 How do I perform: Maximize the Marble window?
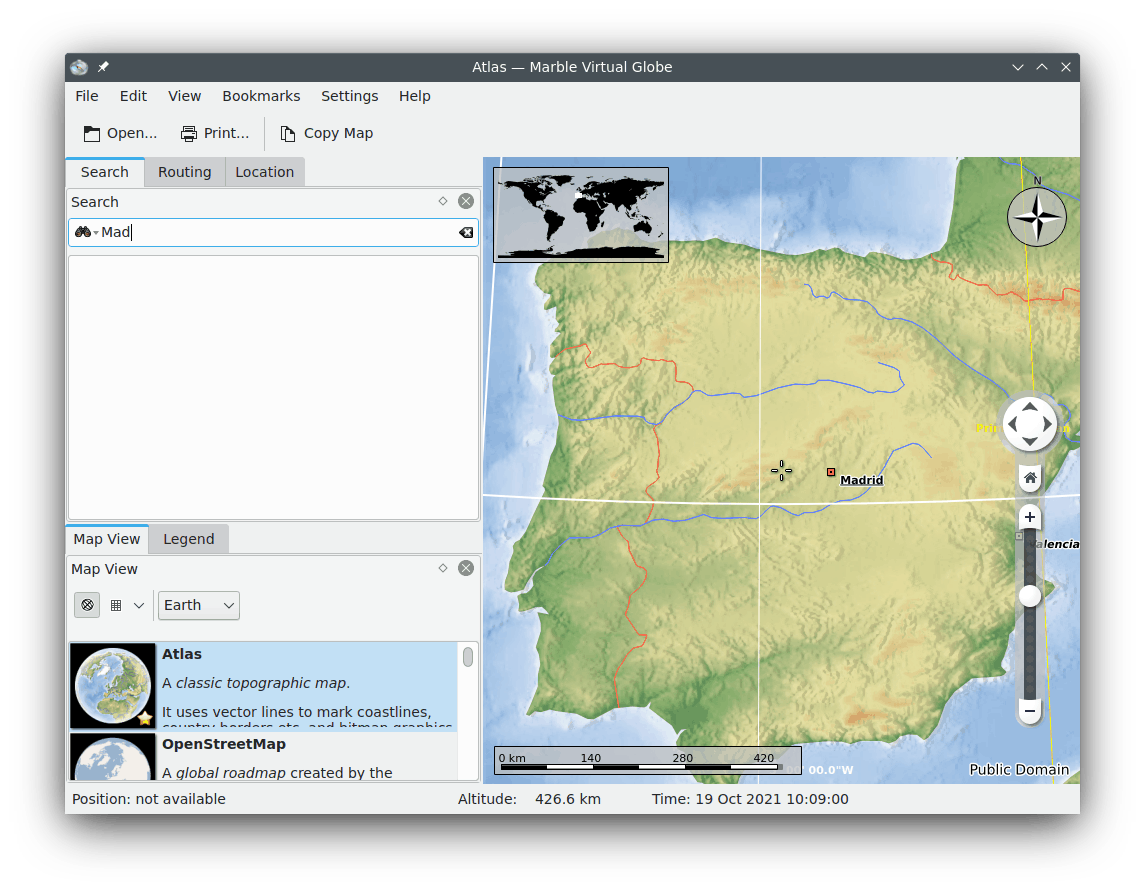[x=1042, y=67]
